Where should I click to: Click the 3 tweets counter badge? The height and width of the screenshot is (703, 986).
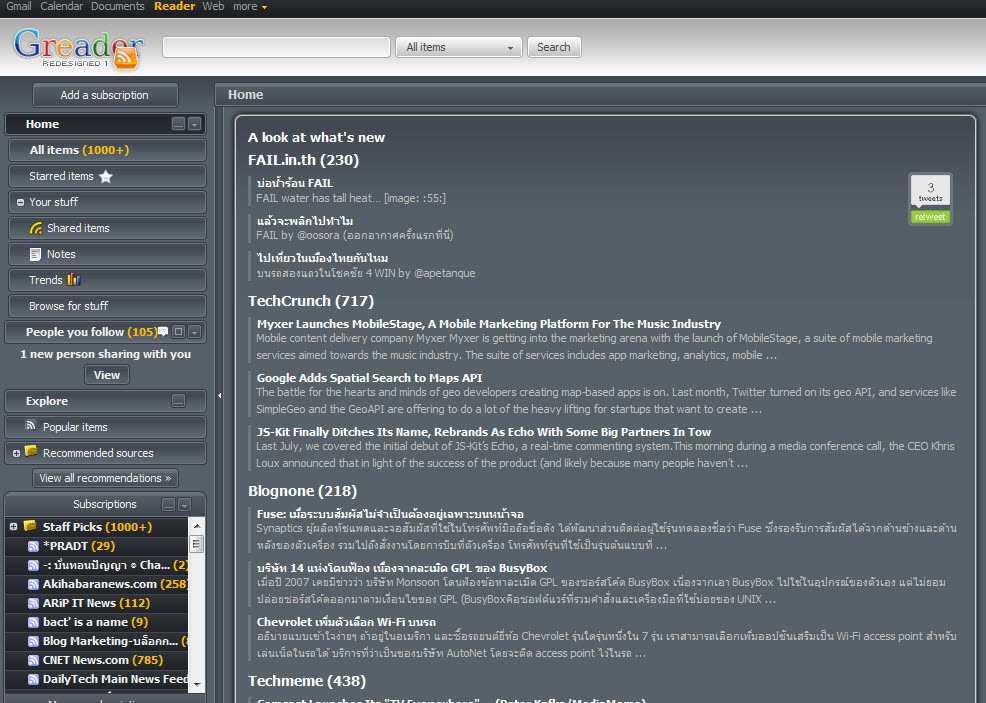pyautogui.click(x=930, y=191)
